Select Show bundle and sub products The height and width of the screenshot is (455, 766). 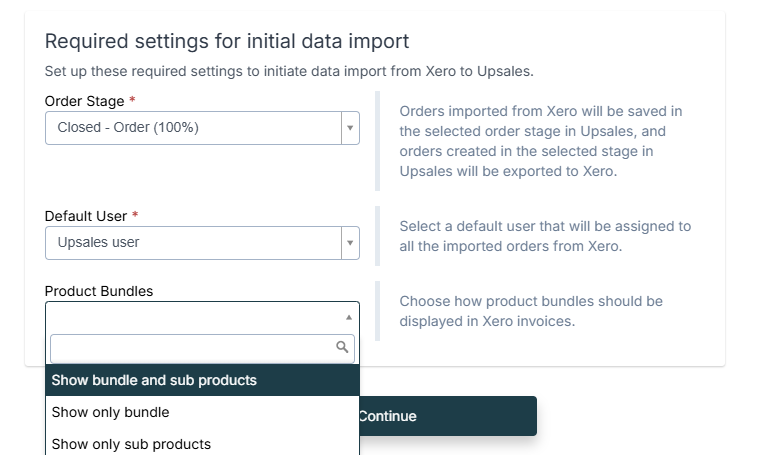pos(202,380)
